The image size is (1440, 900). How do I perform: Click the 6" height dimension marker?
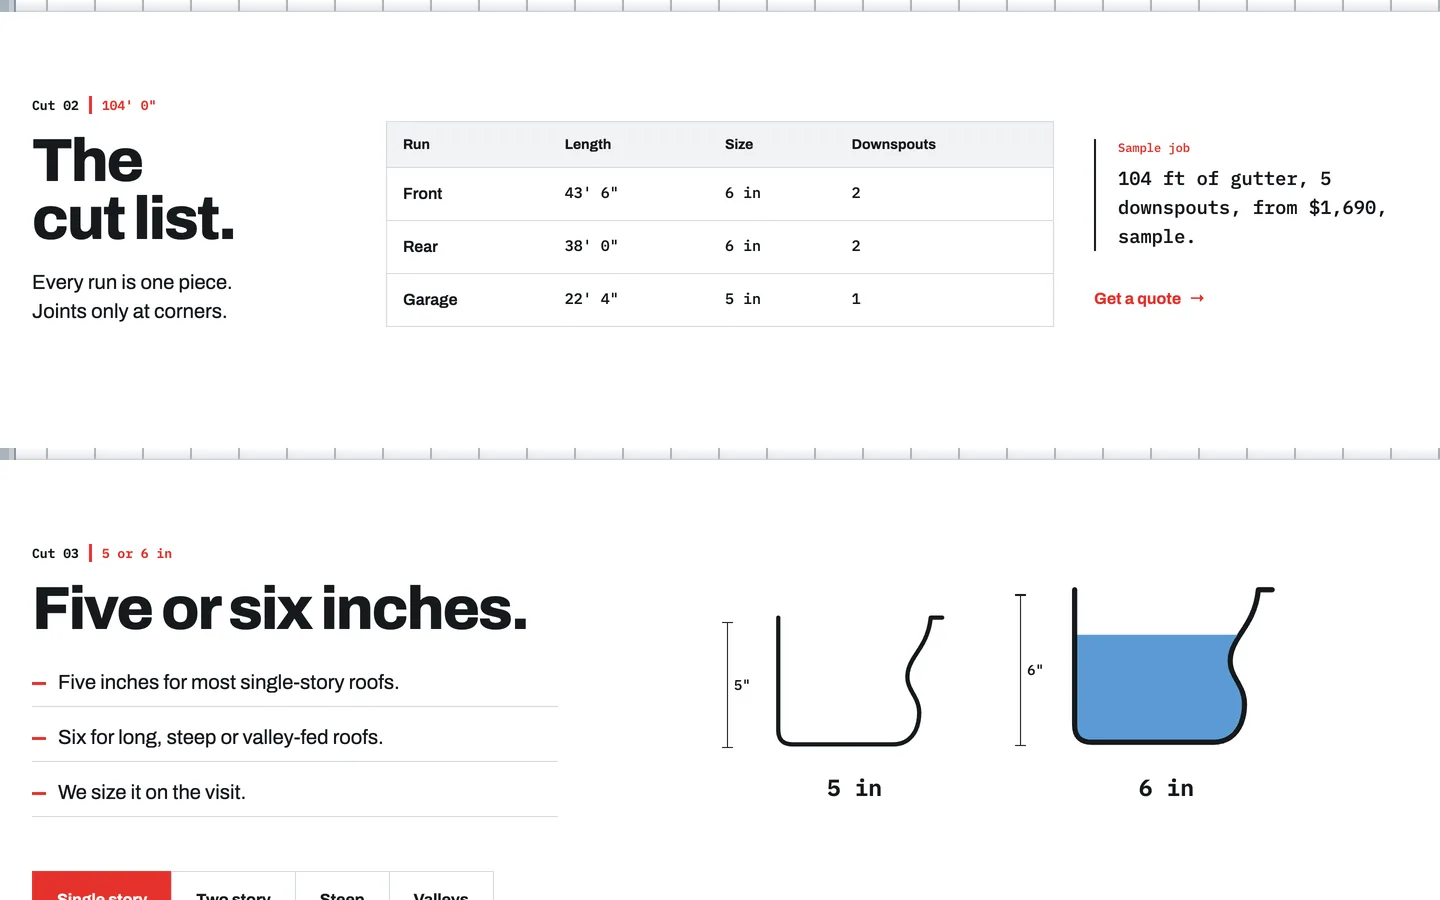(x=1027, y=670)
